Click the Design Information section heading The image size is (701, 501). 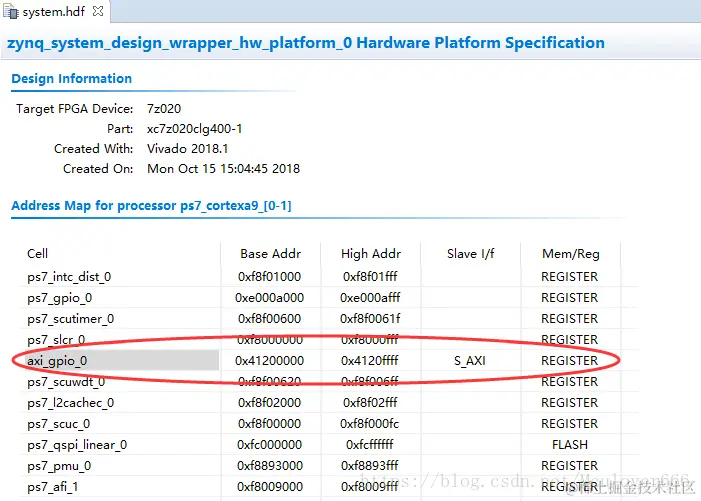72,79
